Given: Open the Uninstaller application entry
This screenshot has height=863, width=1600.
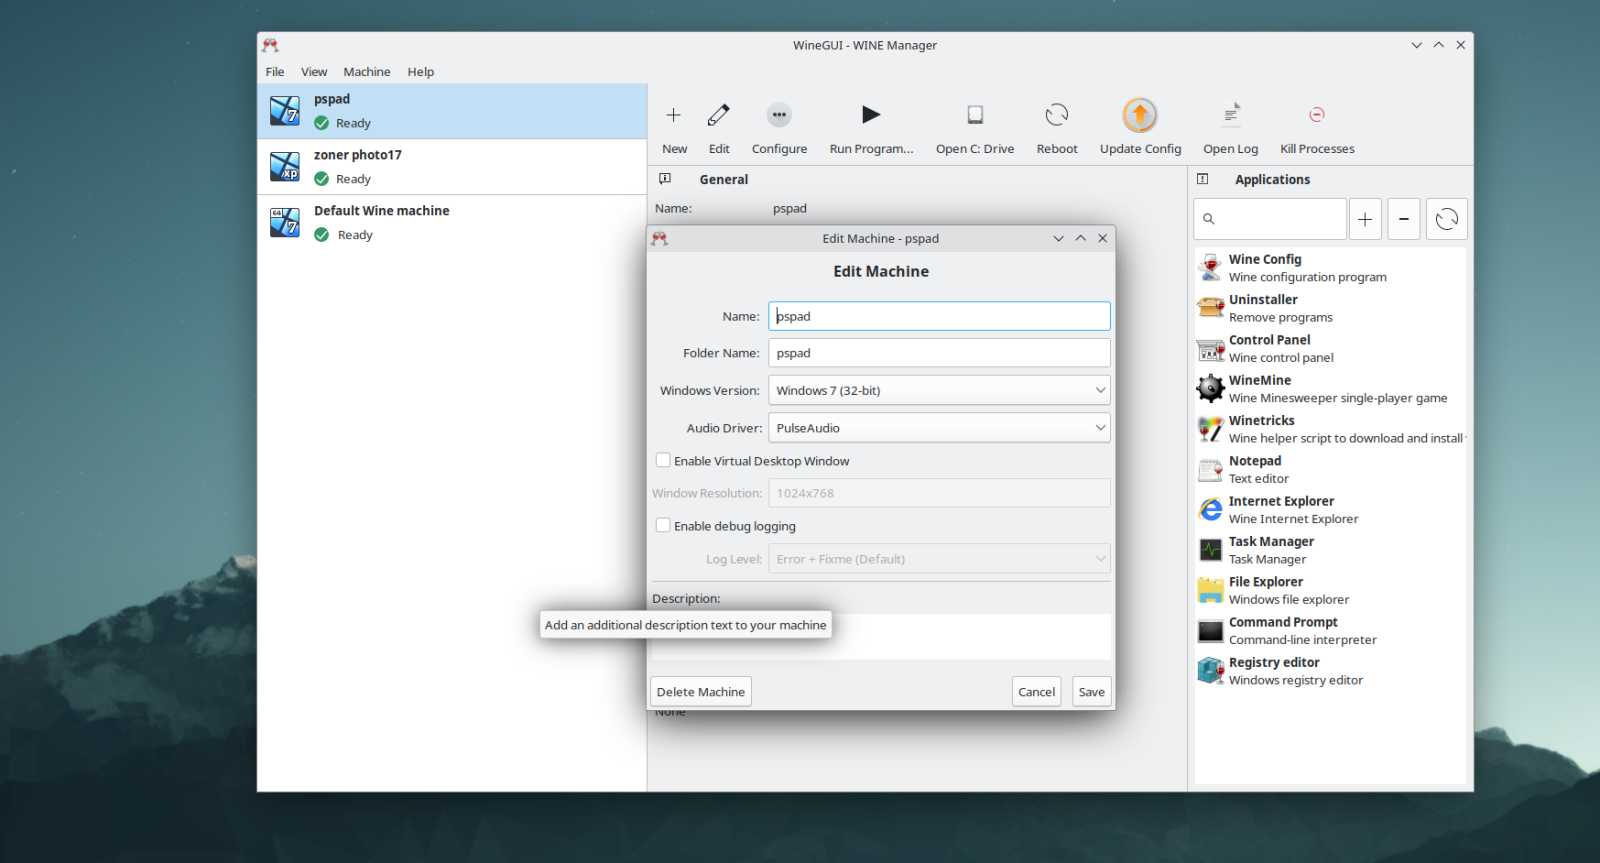Looking at the screenshot, I should [x=1330, y=308].
